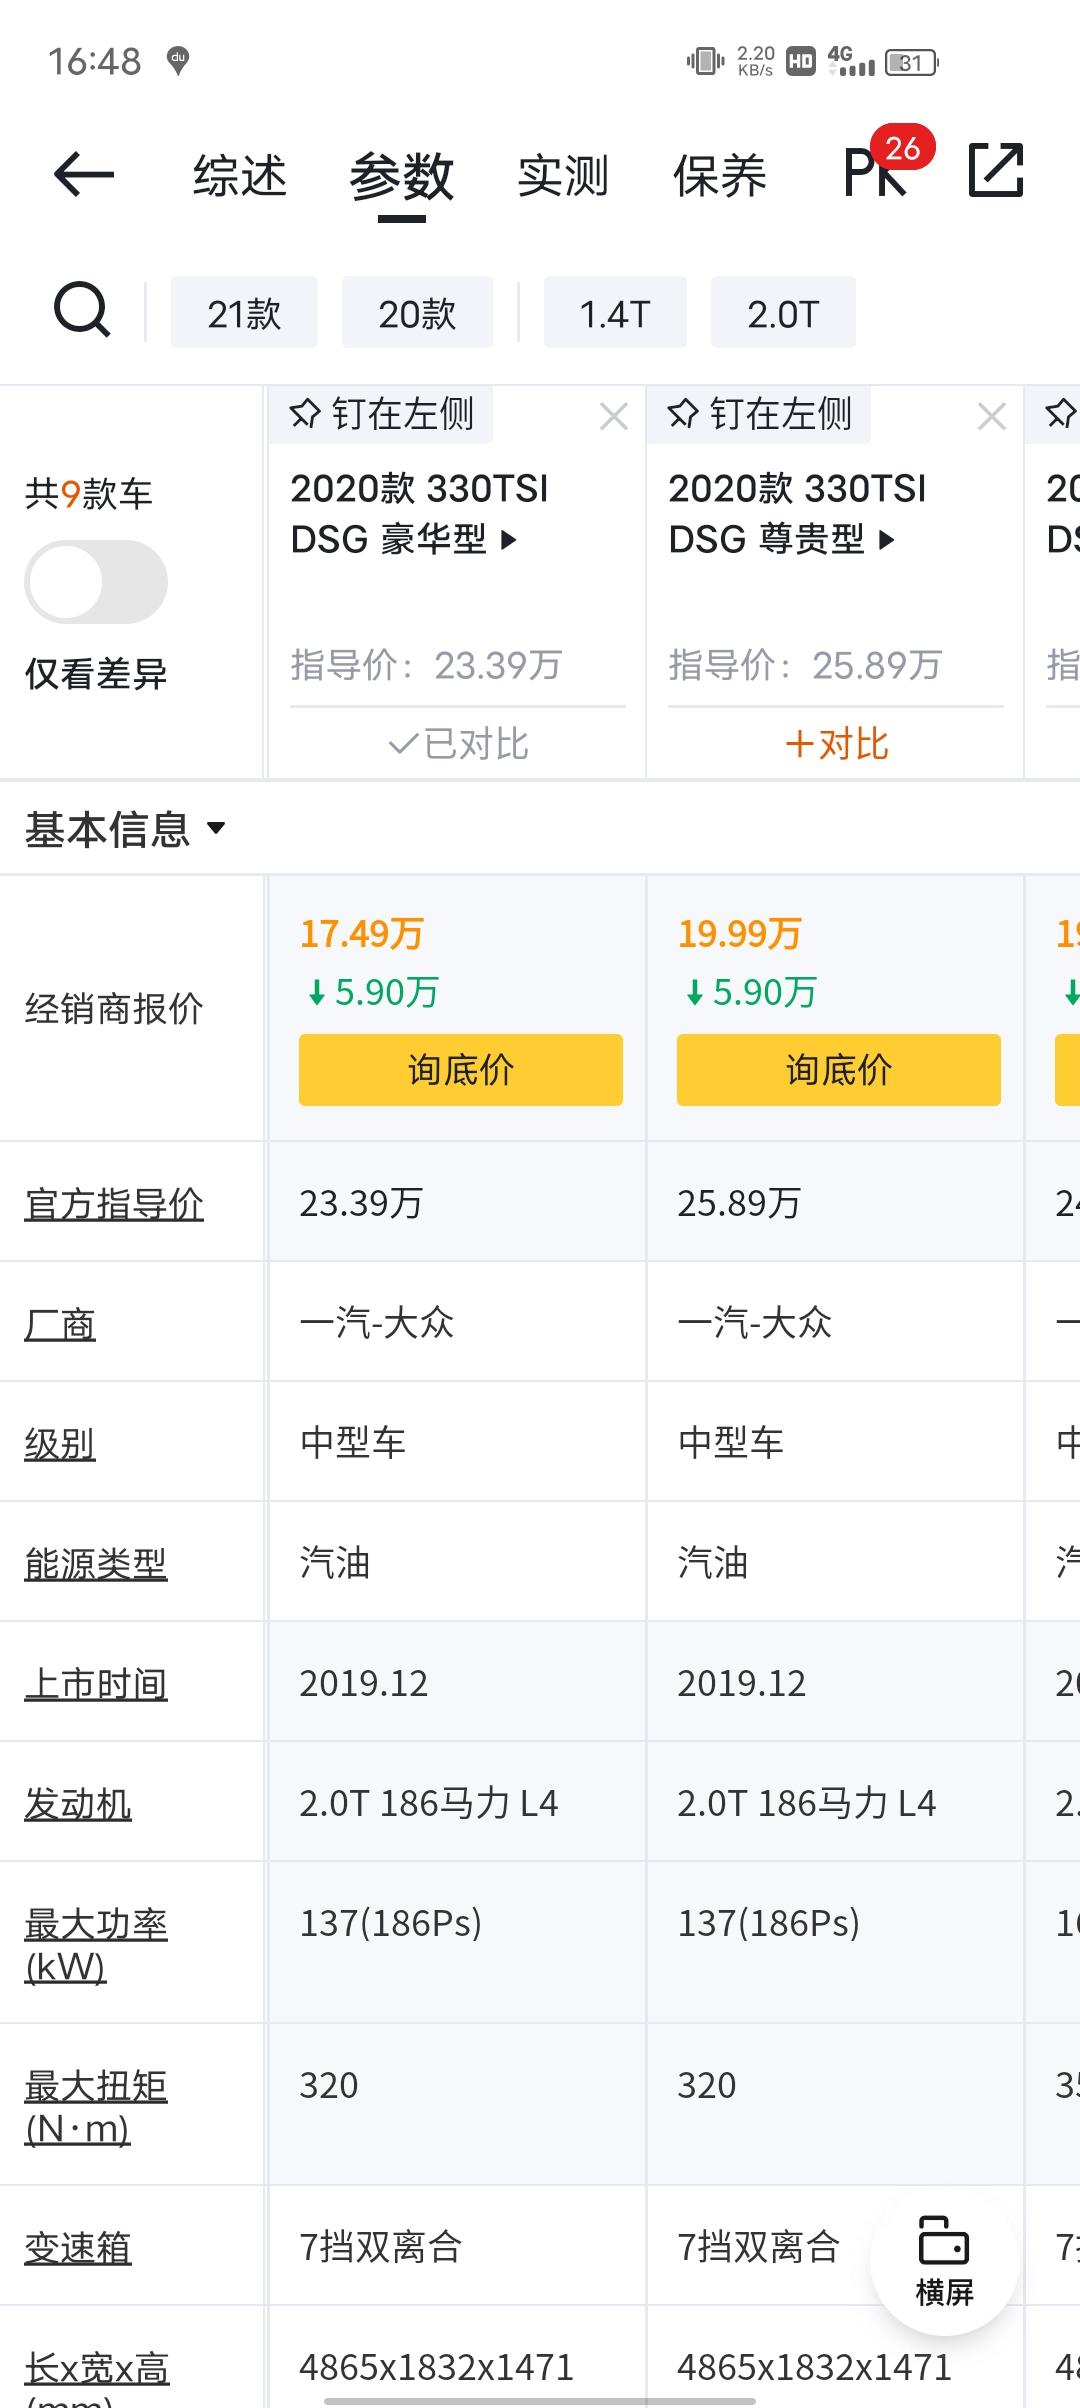1080x2408 pixels.
Task: Remove the 330TSI DSG 豪华型 column
Action: (613, 416)
